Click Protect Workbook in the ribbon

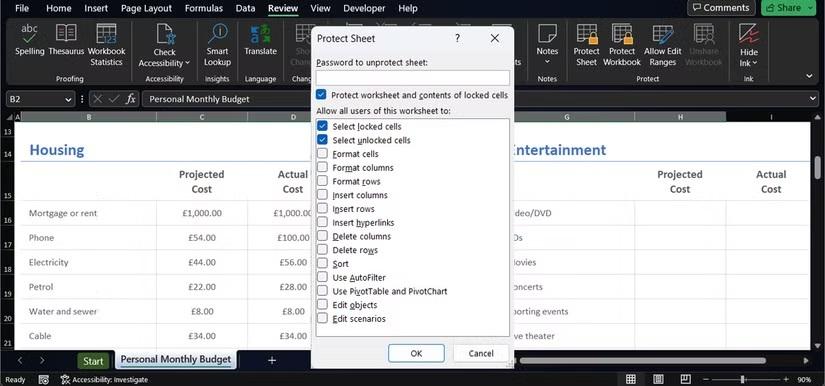click(622, 45)
